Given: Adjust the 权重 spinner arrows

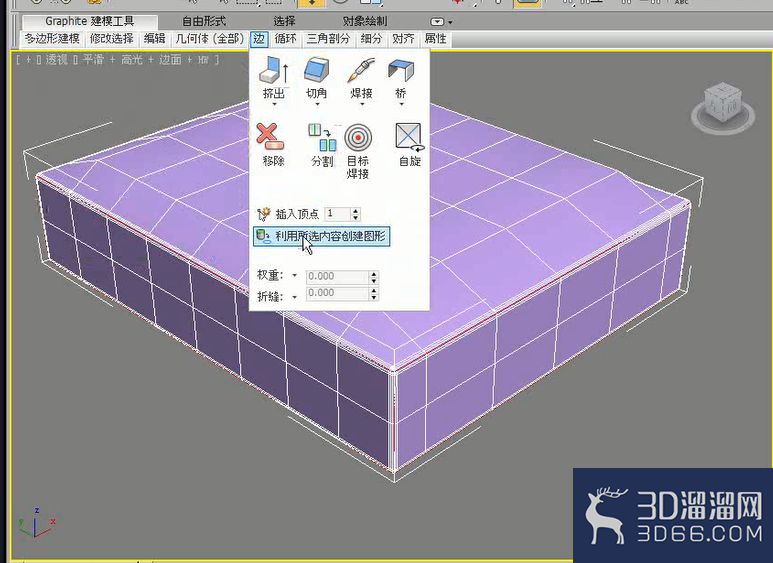Looking at the screenshot, I should click(x=374, y=277).
